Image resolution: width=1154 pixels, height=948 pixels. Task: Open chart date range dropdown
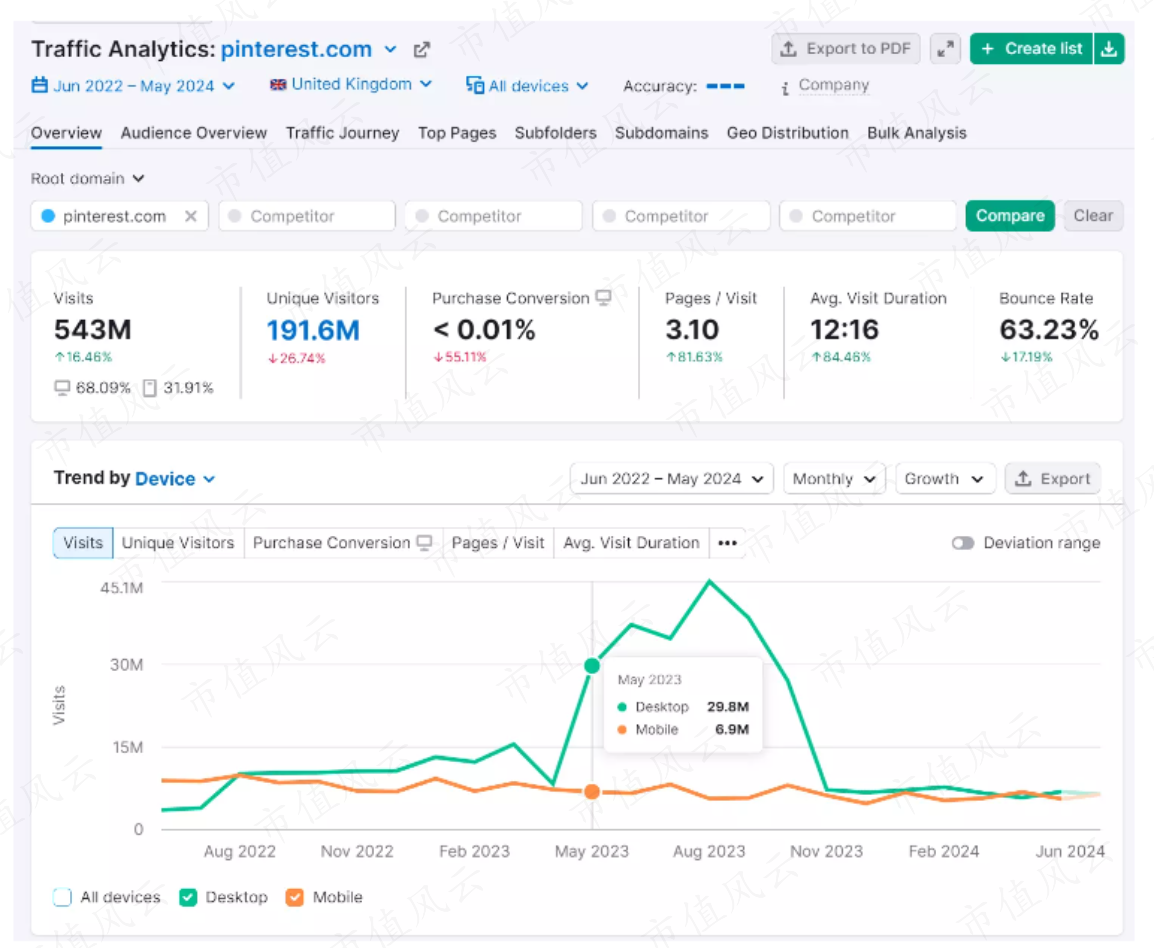671,479
